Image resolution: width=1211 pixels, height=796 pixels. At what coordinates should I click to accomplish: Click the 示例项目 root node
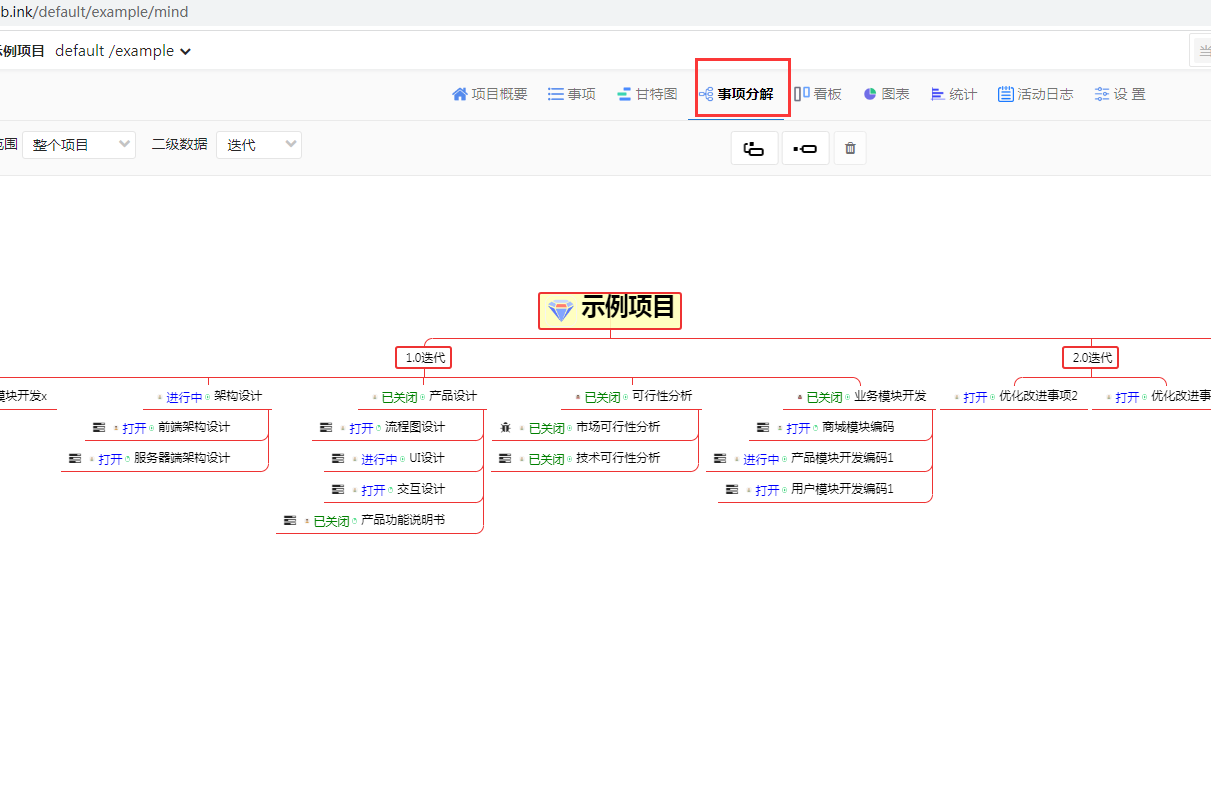pyautogui.click(x=609, y=310)
